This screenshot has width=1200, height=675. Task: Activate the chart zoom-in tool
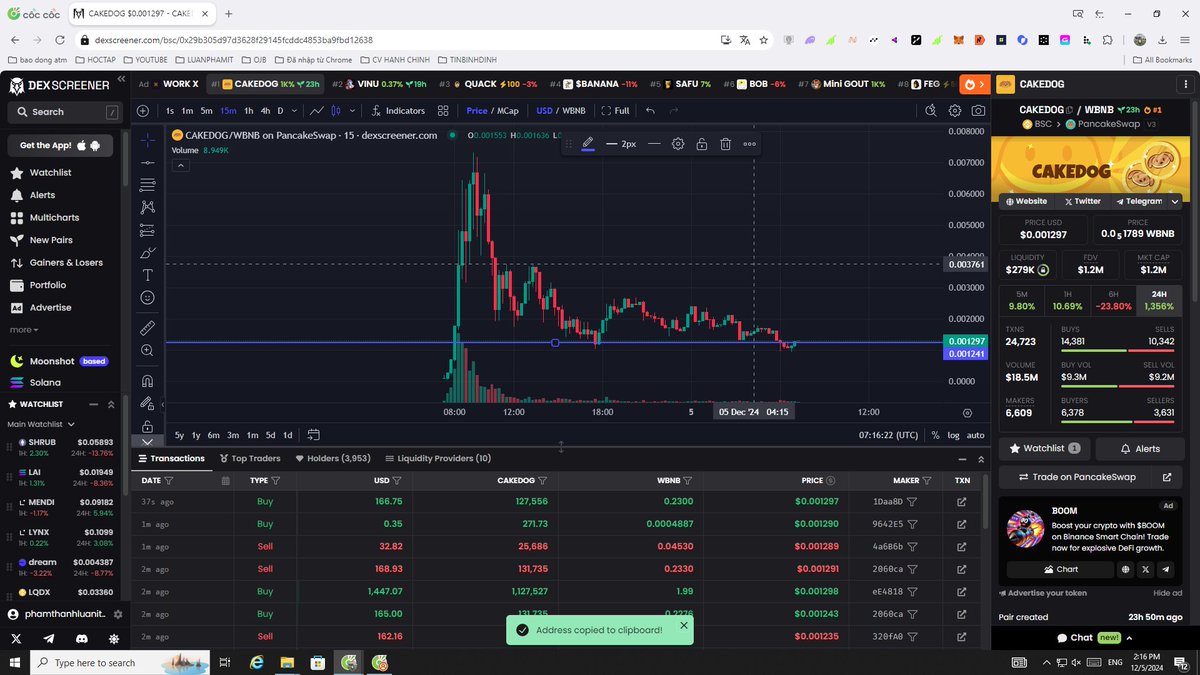[x=147, y=350]
